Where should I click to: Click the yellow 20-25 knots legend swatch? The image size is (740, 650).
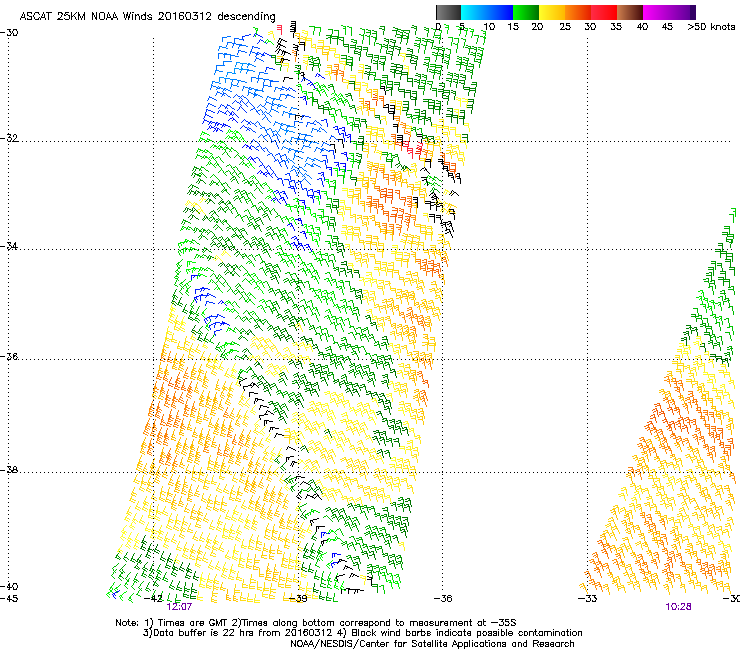[x=552, y=12]
